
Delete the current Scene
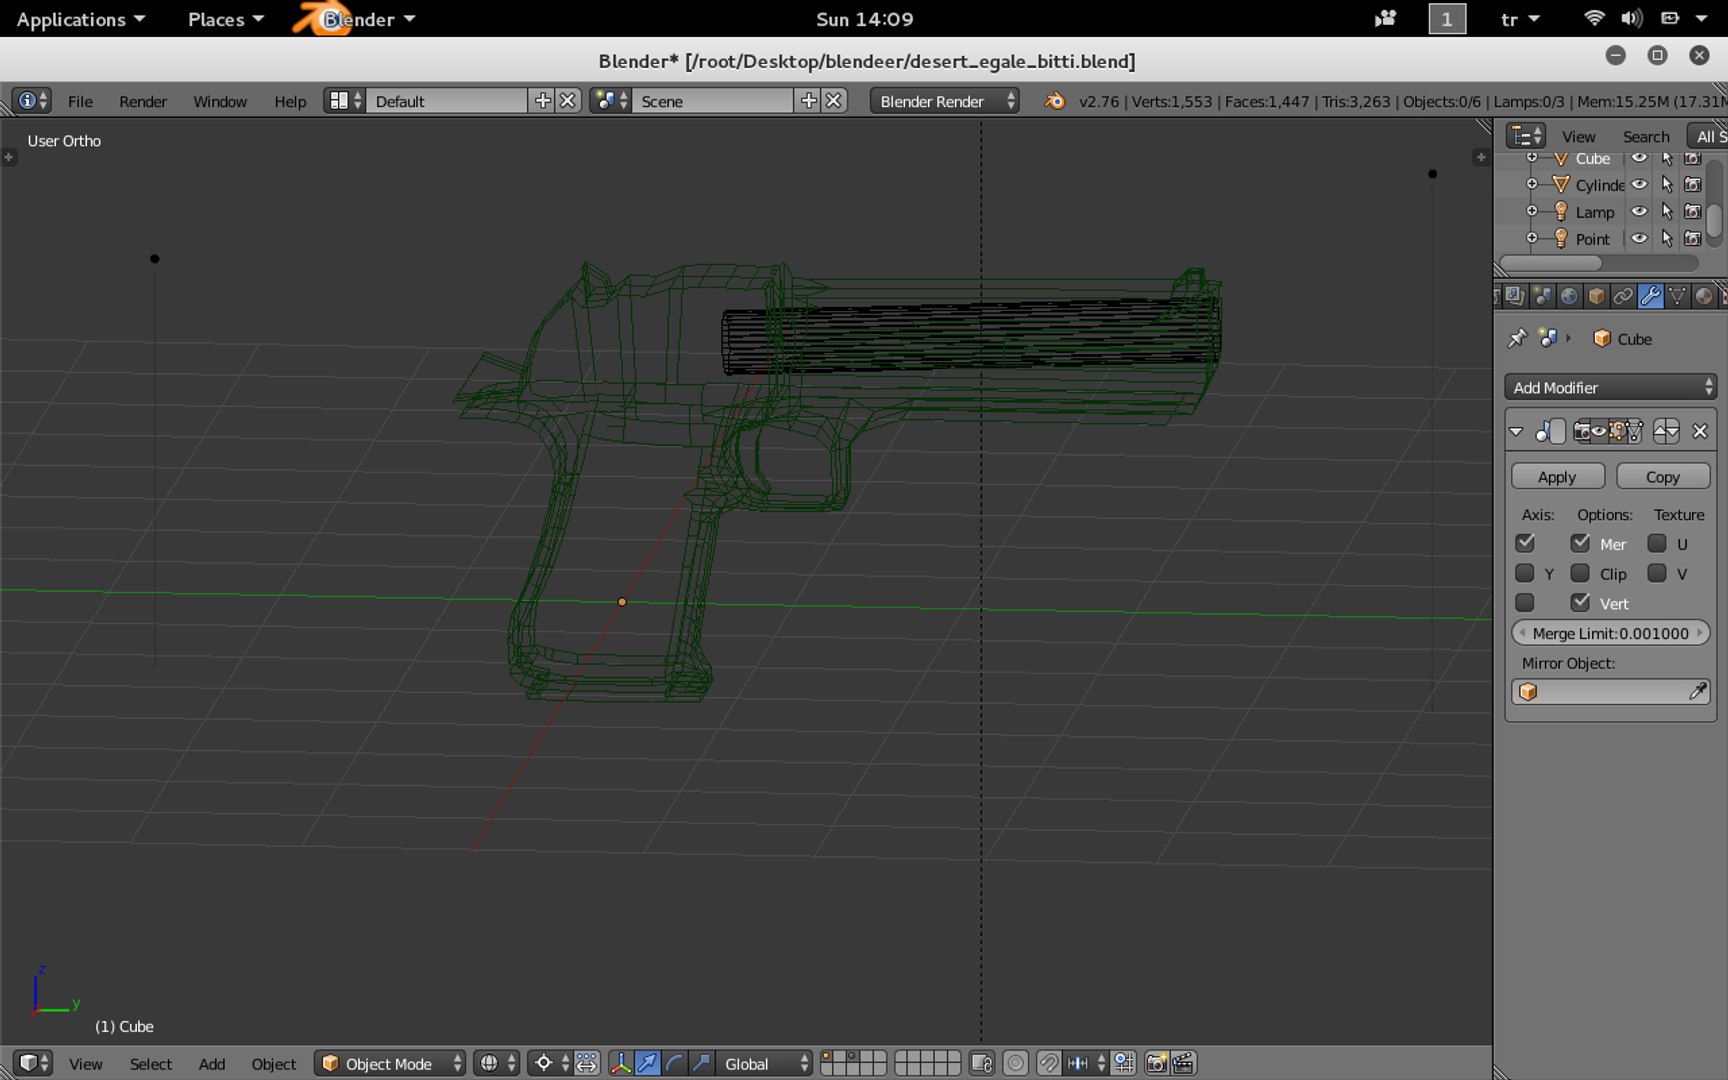tap(833, 101)
